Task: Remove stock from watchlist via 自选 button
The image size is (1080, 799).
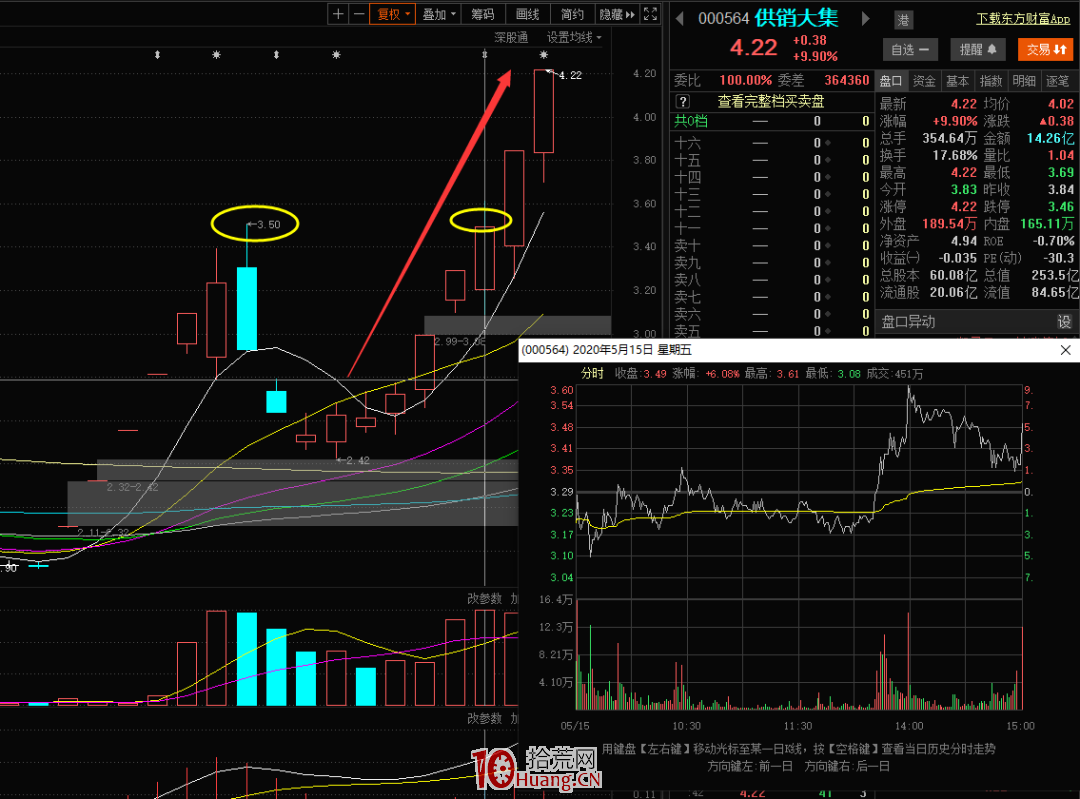Action: pyautogui.click(x=910, y=50)
